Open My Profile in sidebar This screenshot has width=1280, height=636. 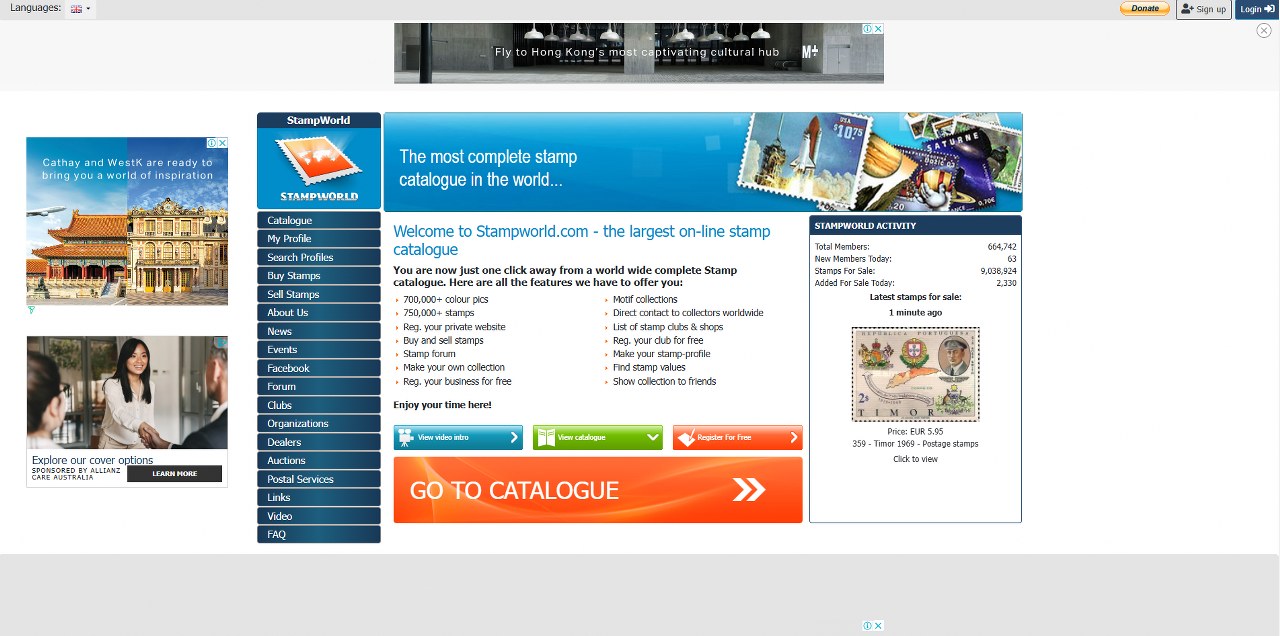pyautogui.click(x=319, y=239)
